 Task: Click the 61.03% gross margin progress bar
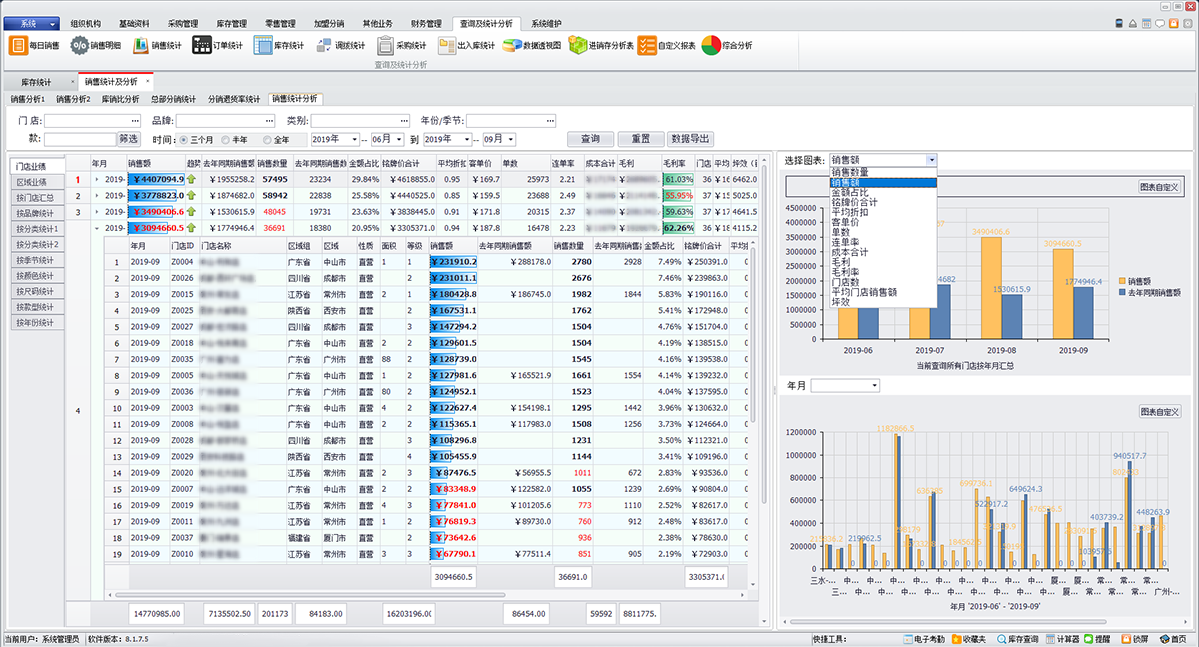(678, 179)
